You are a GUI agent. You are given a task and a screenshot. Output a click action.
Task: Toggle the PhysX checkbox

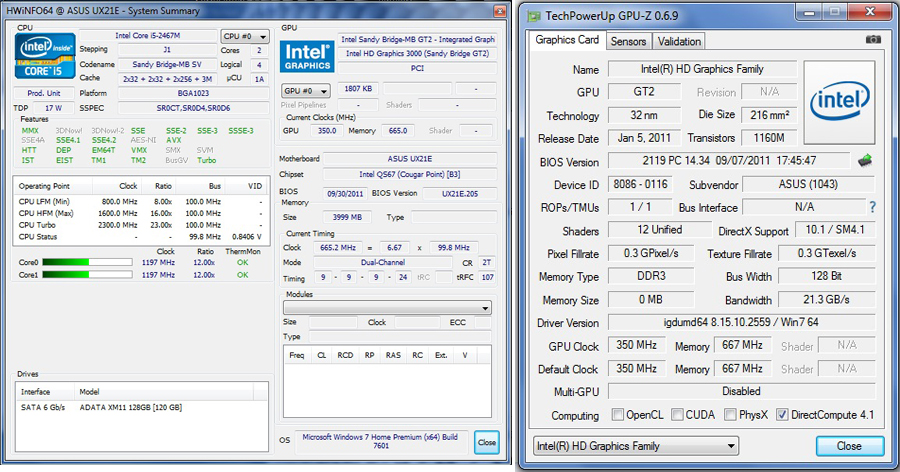coord(731,415)
